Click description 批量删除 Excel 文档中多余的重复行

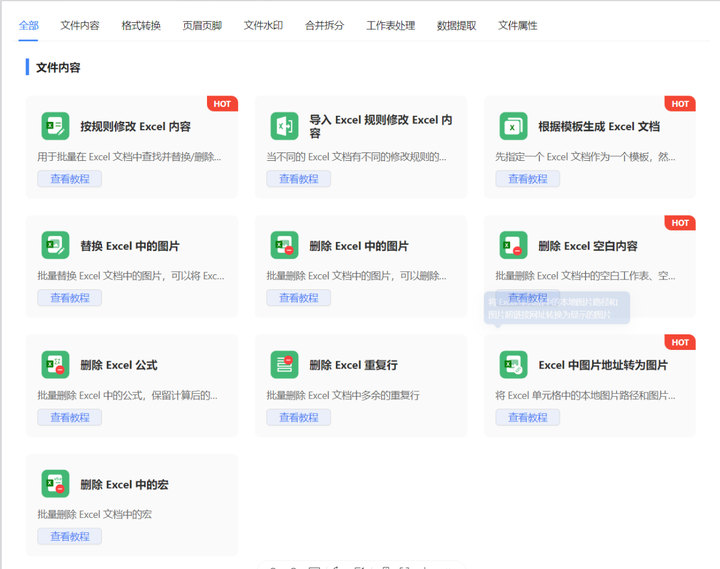click(343, 395)
